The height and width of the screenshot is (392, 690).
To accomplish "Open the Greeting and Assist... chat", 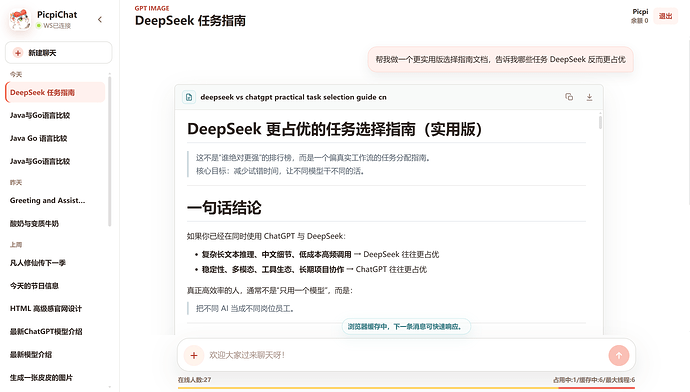I will click(55, 201).
